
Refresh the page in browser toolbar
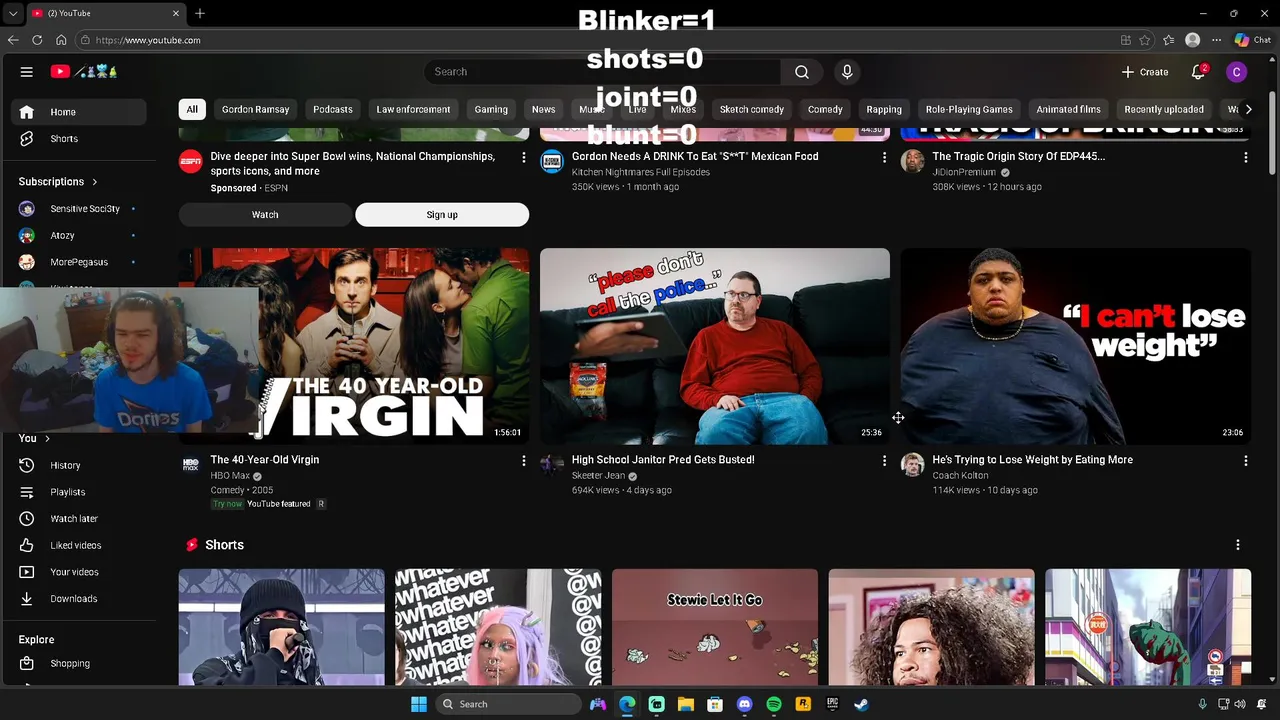point(37,40)
